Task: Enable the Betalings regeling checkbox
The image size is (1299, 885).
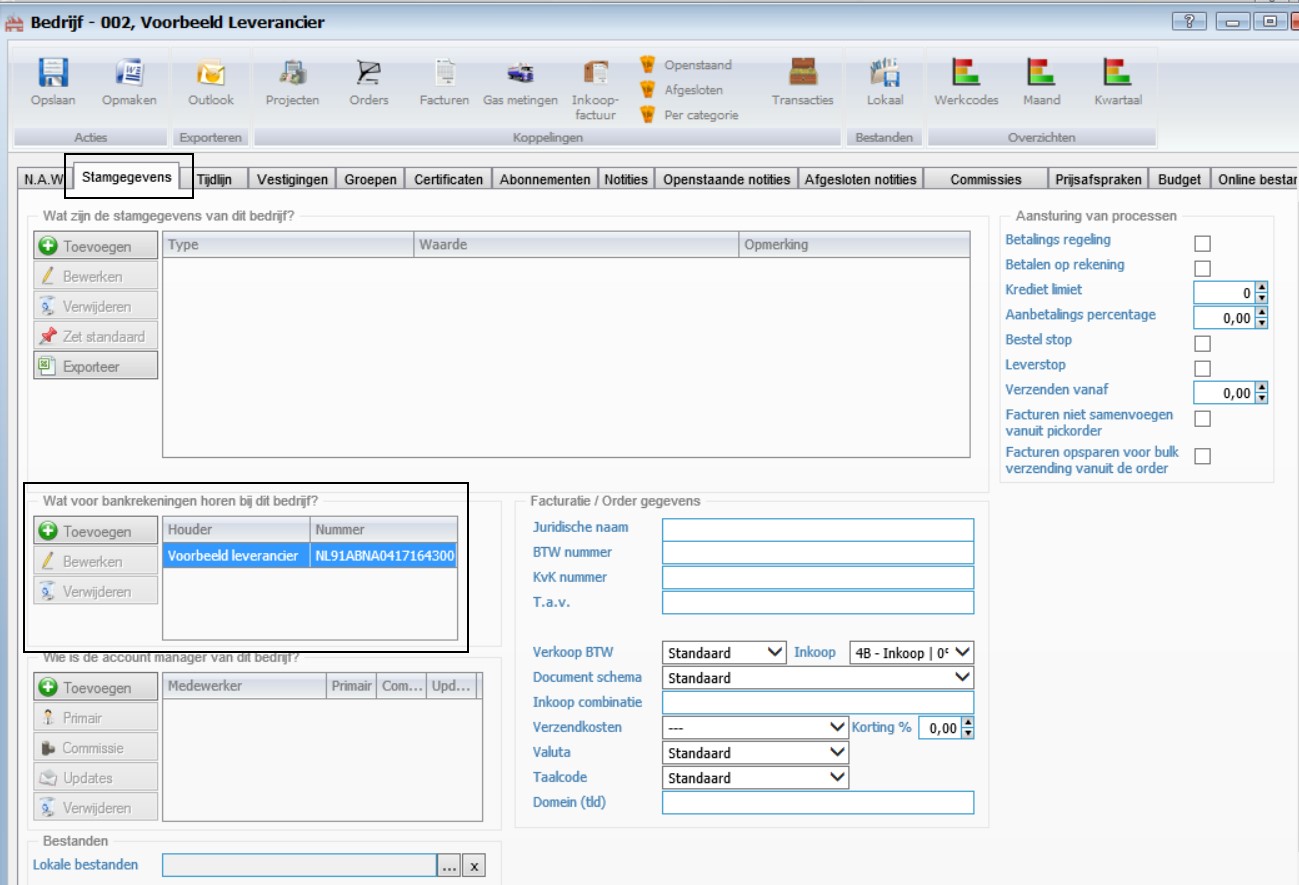Action: tap(1203, 244)
